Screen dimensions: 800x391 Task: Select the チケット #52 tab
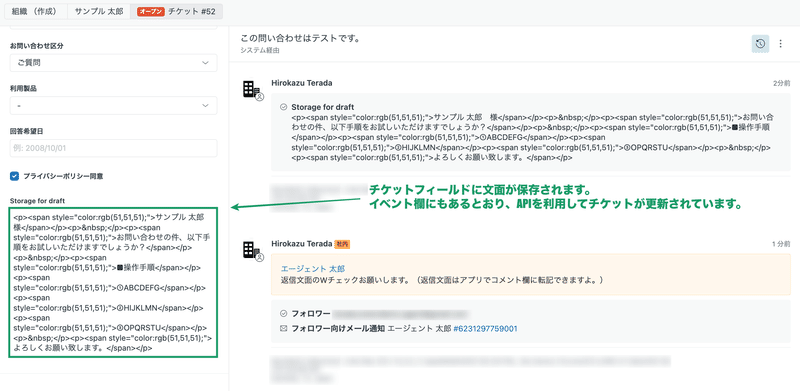tap(177, 11)
